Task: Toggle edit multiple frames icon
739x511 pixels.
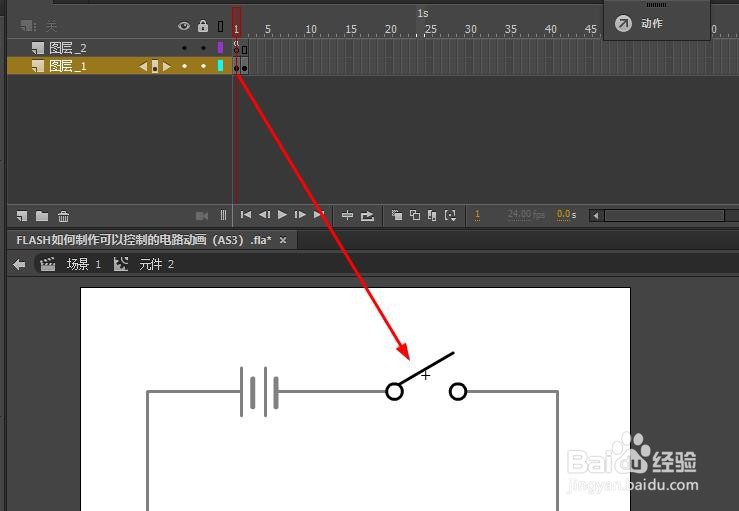Action: click(432, 215)
